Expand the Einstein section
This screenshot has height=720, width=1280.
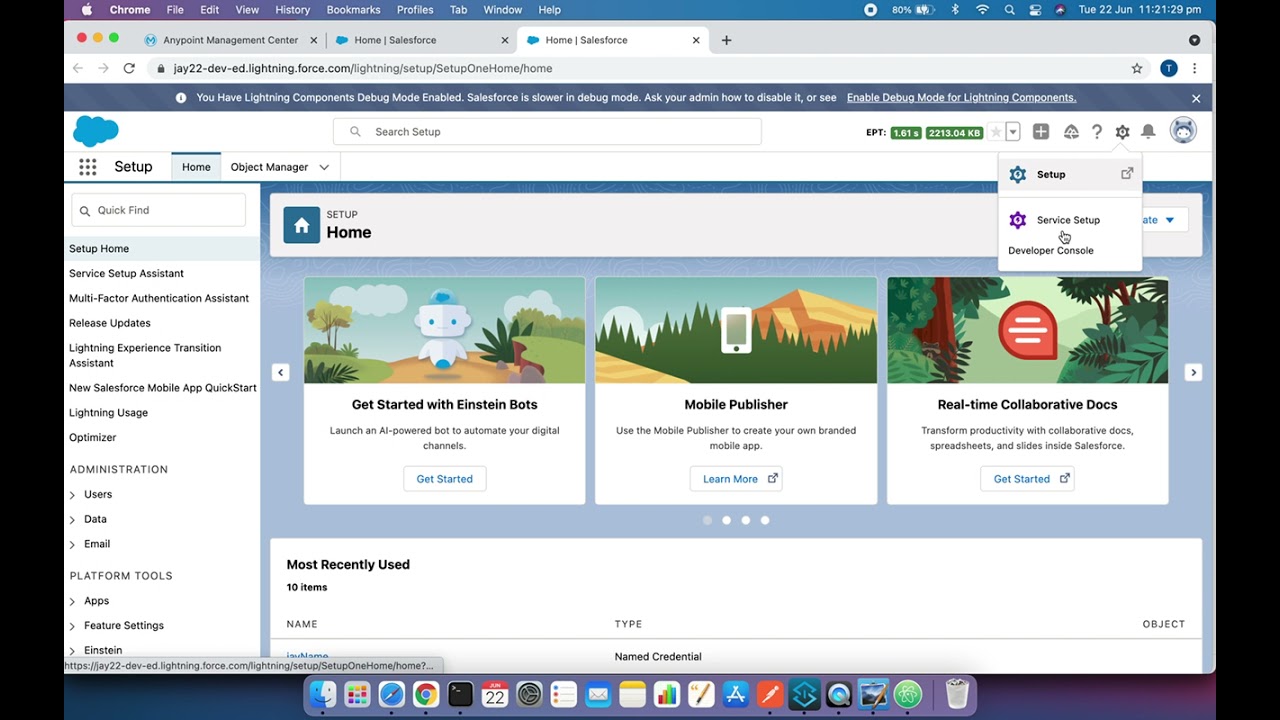[72, 651]
